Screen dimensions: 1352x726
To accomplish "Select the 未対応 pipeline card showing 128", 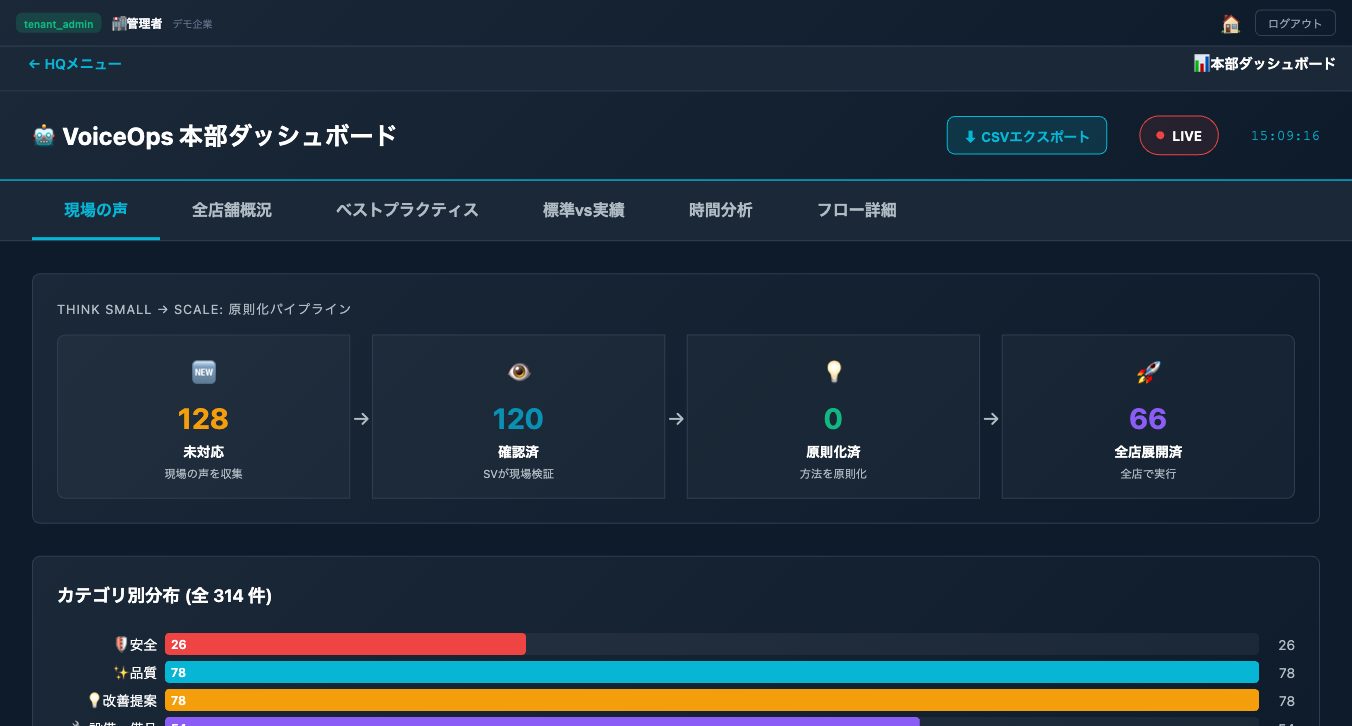I will point(203,416).
